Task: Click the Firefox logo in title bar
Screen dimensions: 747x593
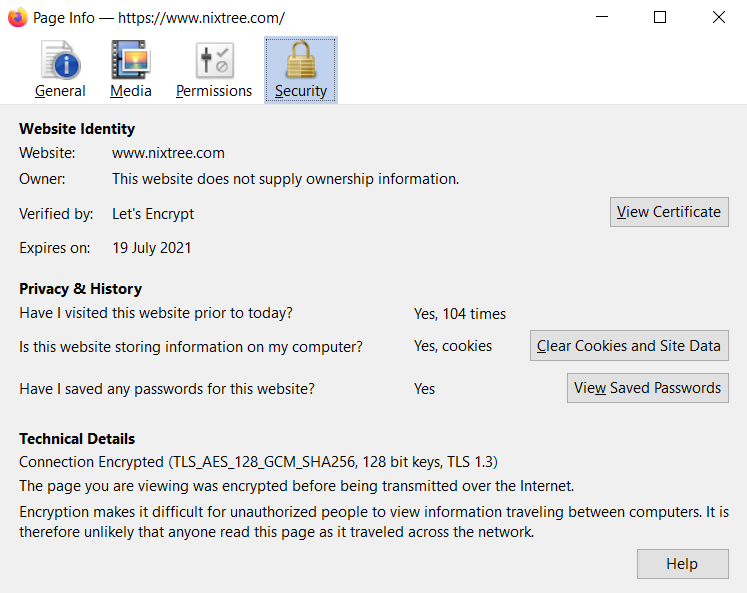Action: point(18,18)
